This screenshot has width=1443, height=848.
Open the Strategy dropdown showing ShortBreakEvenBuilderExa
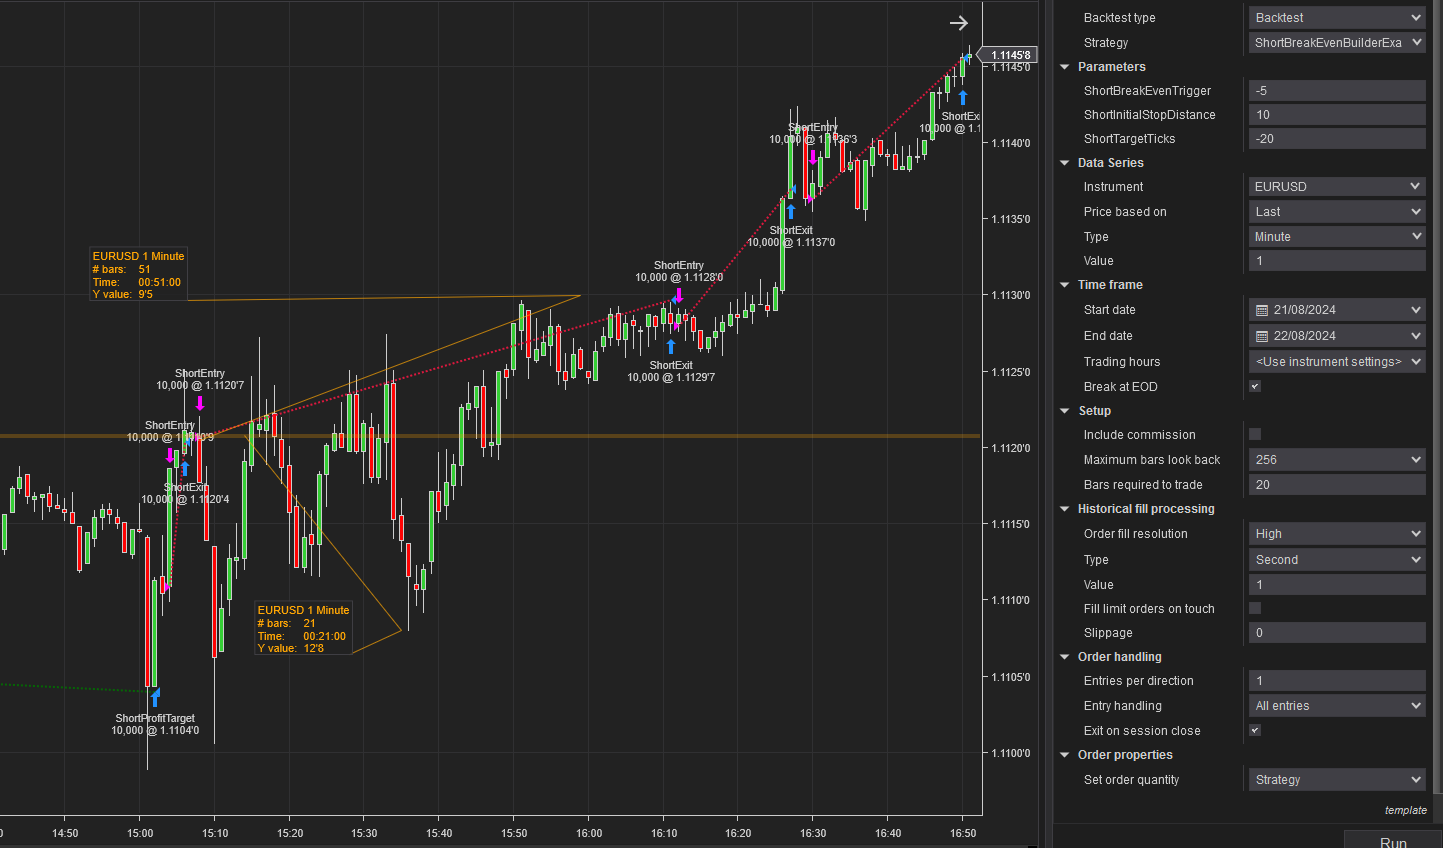(x=1337, y=43)
